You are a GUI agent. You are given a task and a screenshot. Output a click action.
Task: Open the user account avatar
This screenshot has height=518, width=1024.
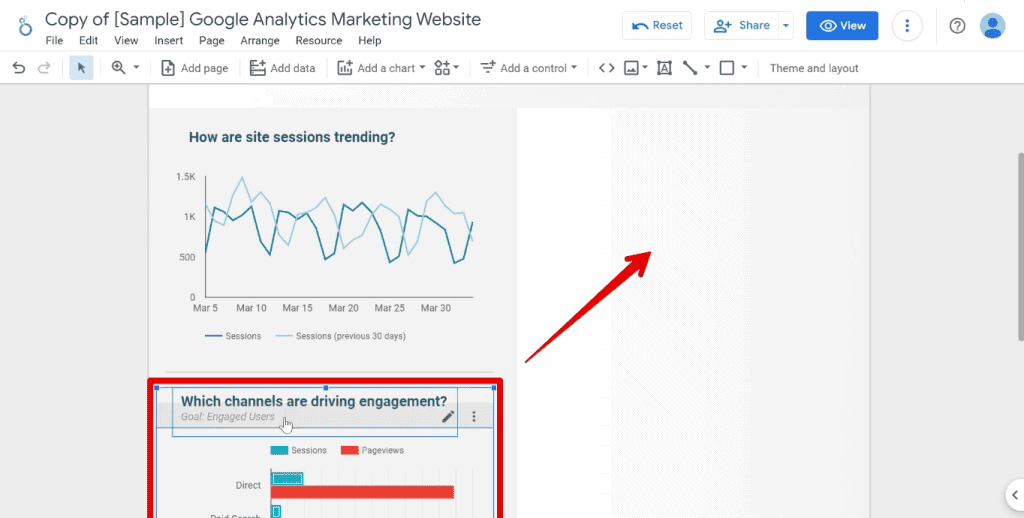pyautogui.click(x=992, y=25)
